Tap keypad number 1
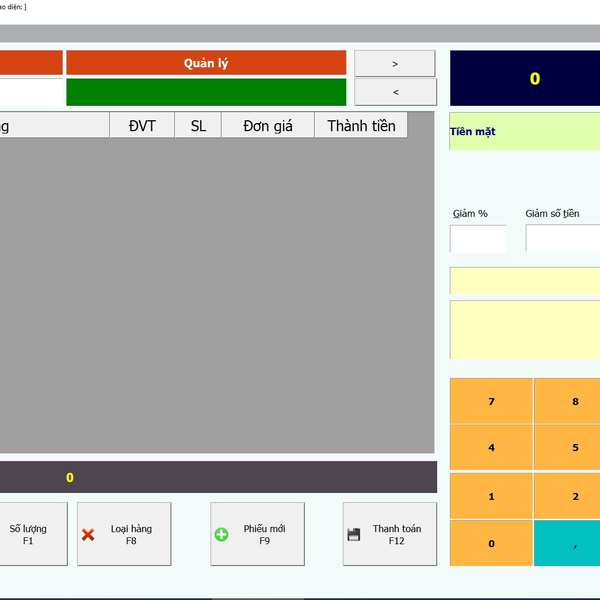 point(491,496)
